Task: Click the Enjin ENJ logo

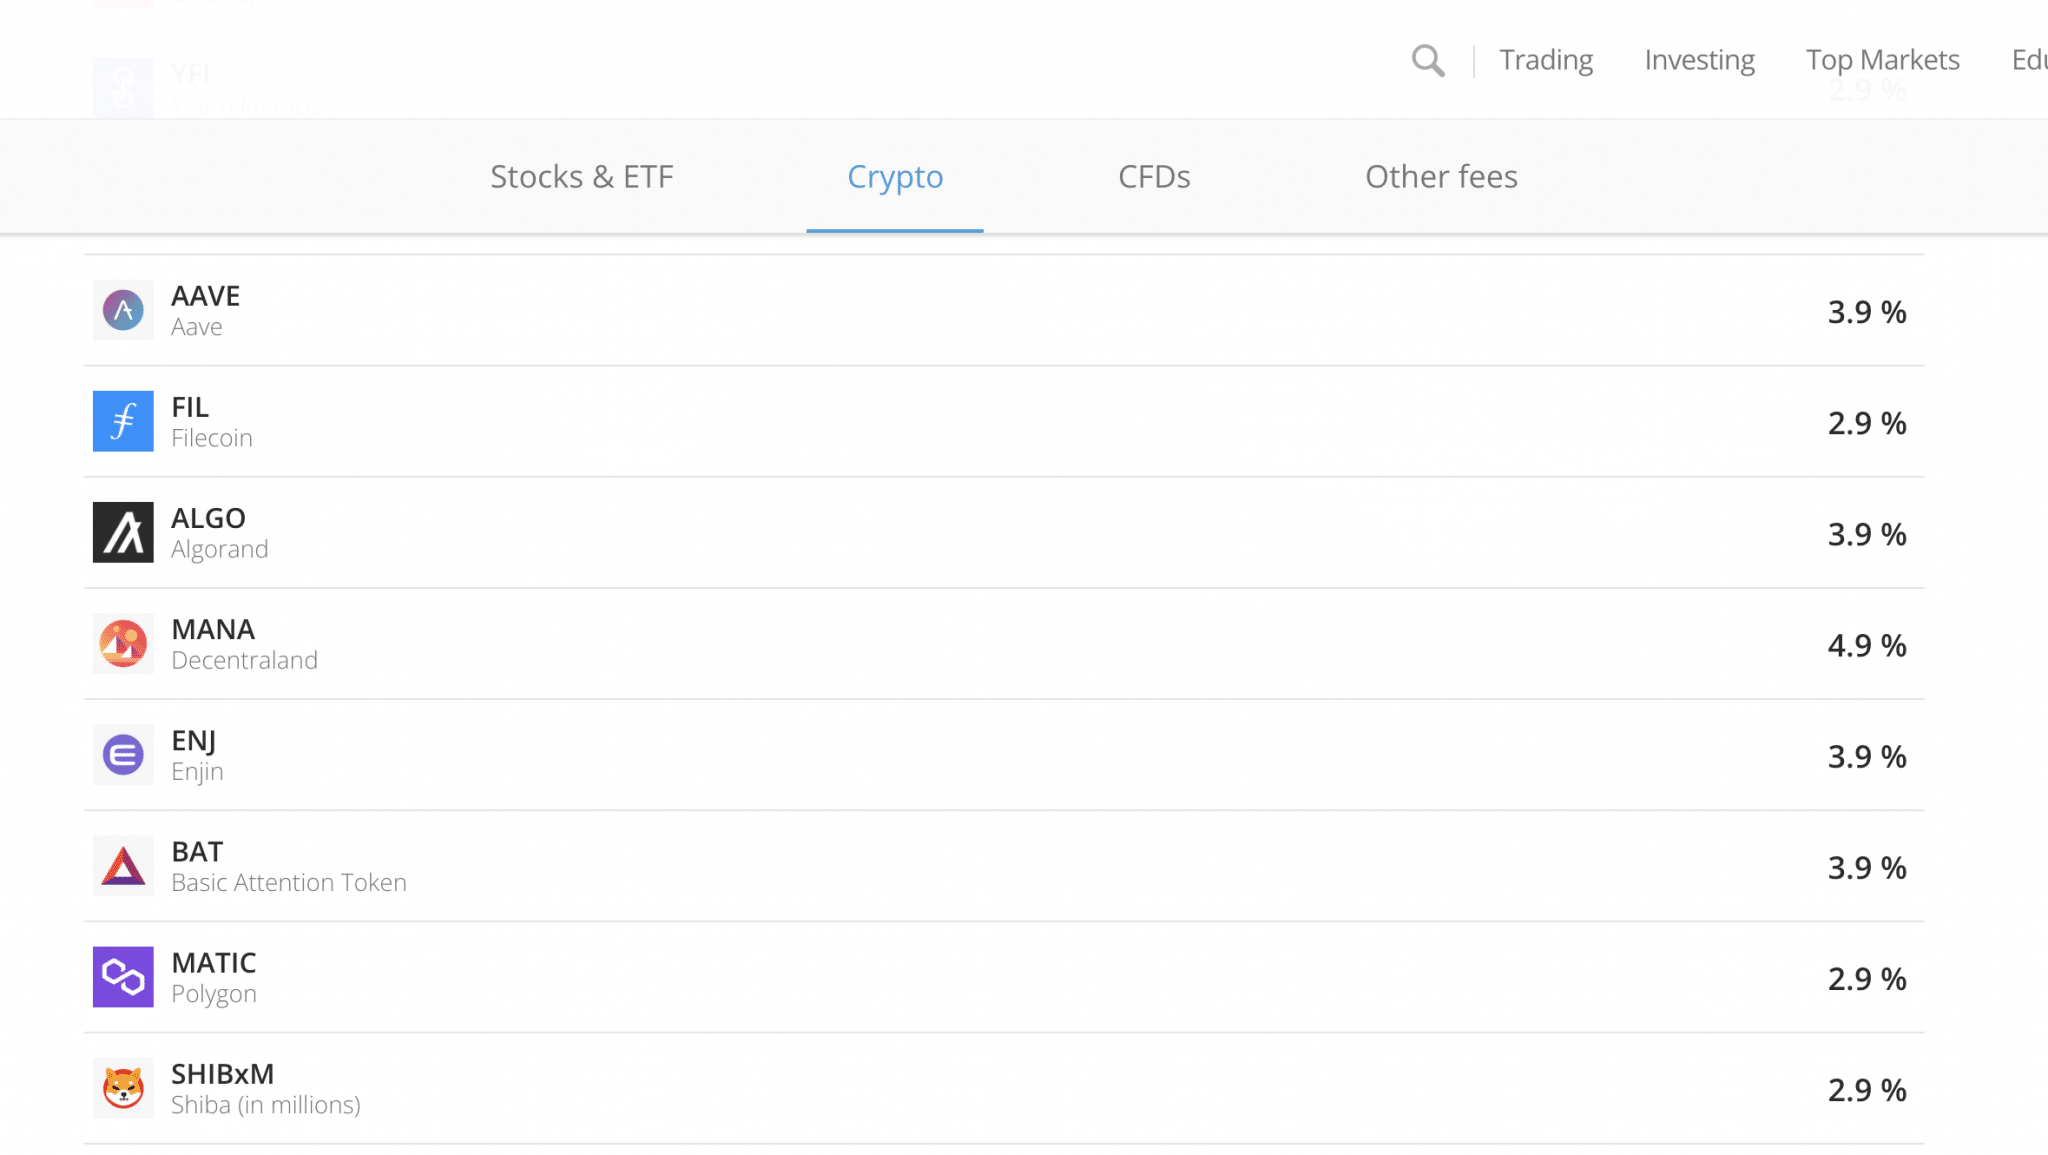Action: [123, 754]
